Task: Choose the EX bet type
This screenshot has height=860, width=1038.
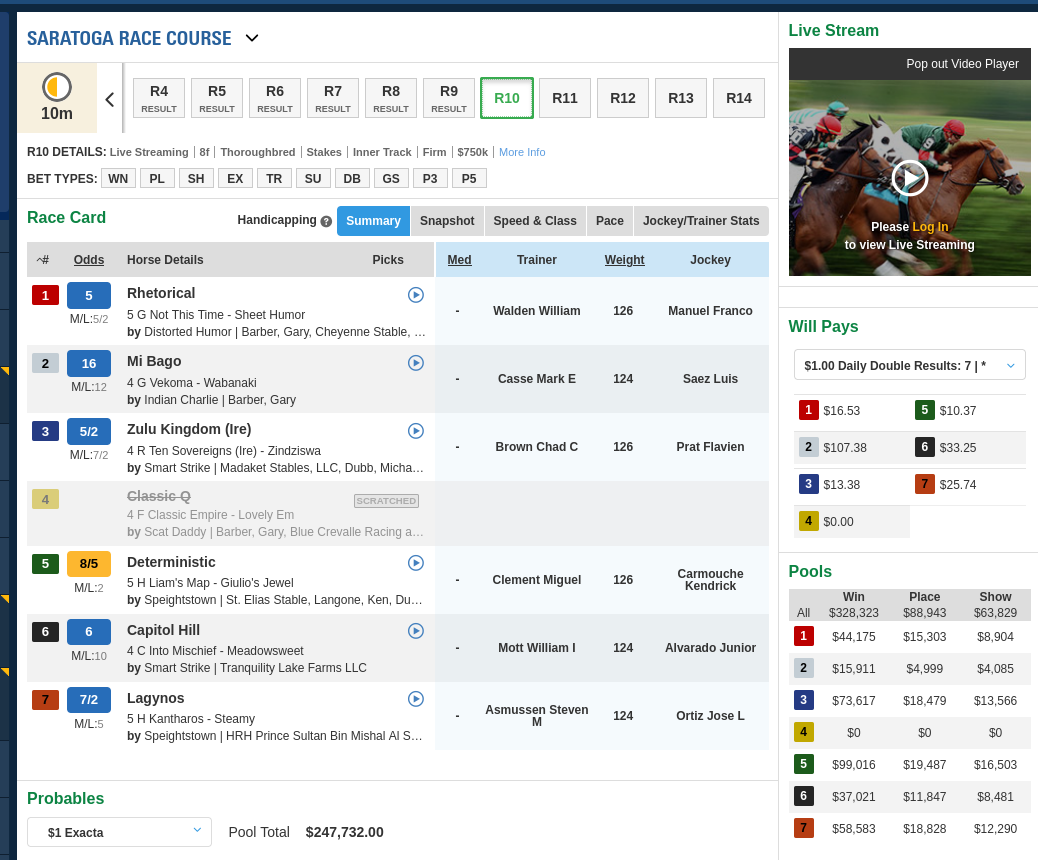Action: (x=235, y=179)
